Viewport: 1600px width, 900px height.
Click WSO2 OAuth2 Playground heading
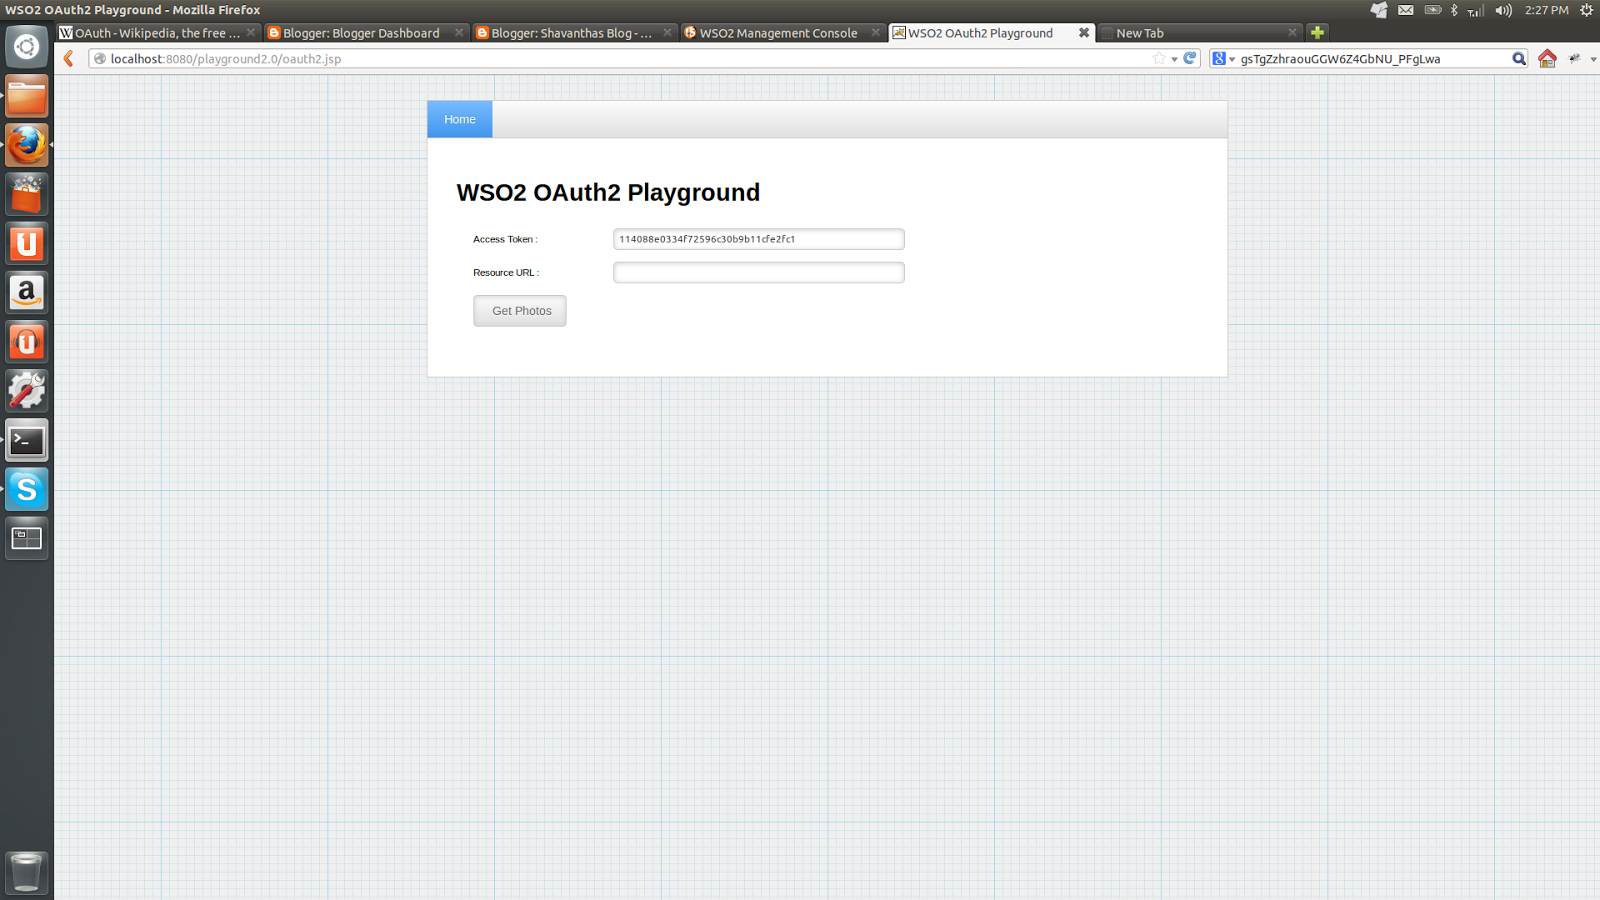608,192
